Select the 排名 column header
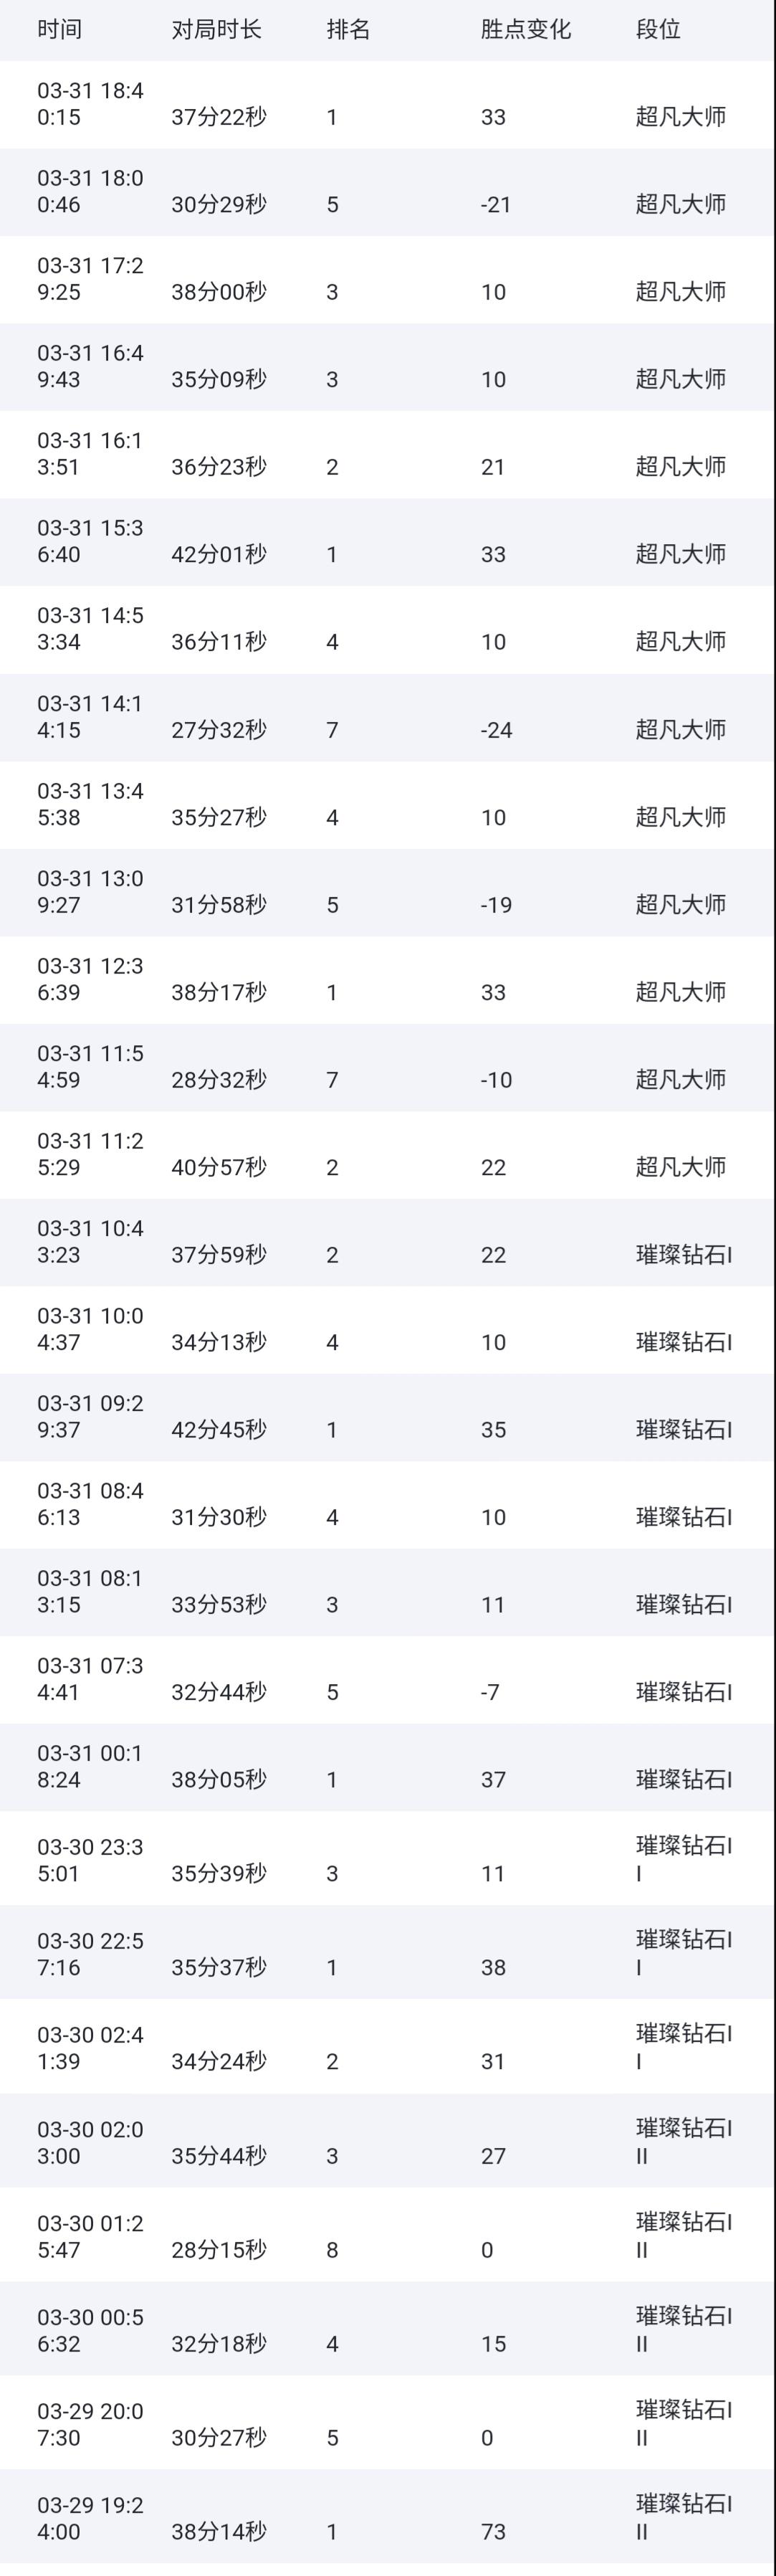Image resolution: width=776 pixels, height=2576 pixels. [348, 29]
